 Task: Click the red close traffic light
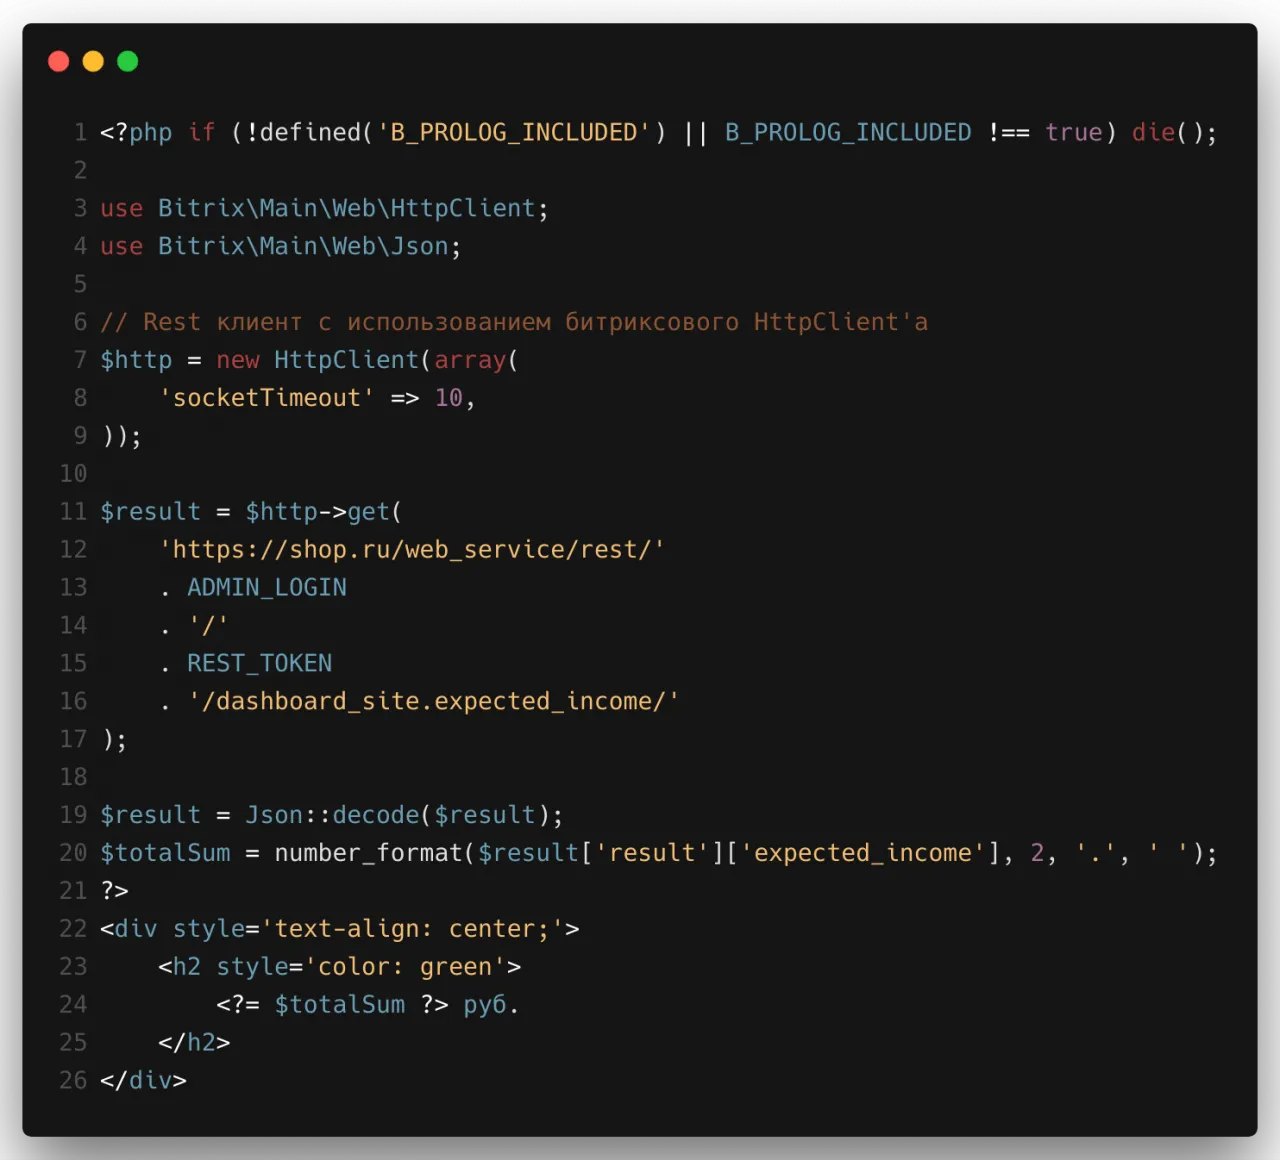click(58, 61)
